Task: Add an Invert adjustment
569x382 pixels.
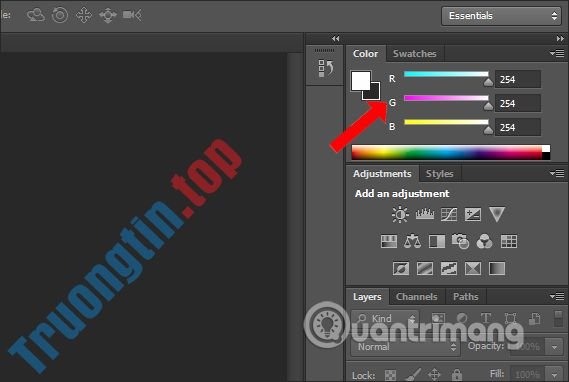Action: point(401,269)
